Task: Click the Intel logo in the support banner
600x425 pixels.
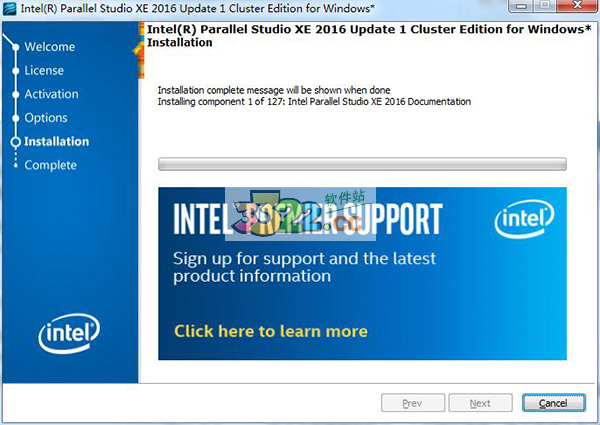Action: pos(524,219)
